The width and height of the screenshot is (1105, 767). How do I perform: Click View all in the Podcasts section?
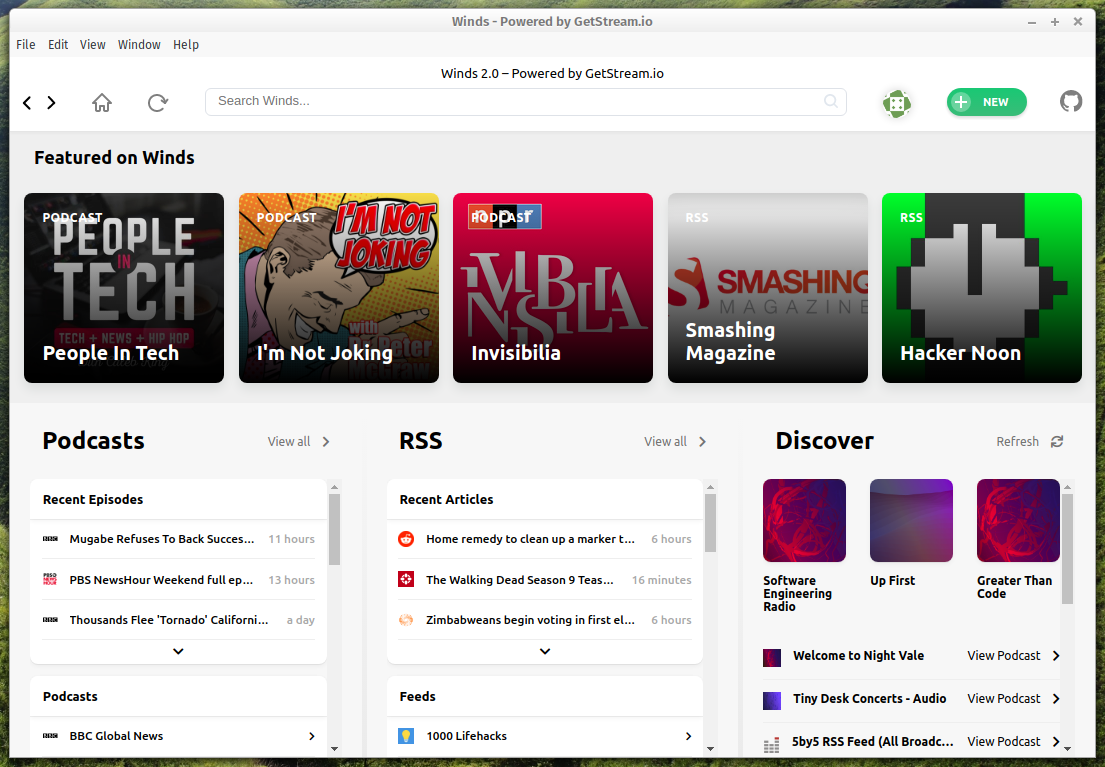[288, 441]
